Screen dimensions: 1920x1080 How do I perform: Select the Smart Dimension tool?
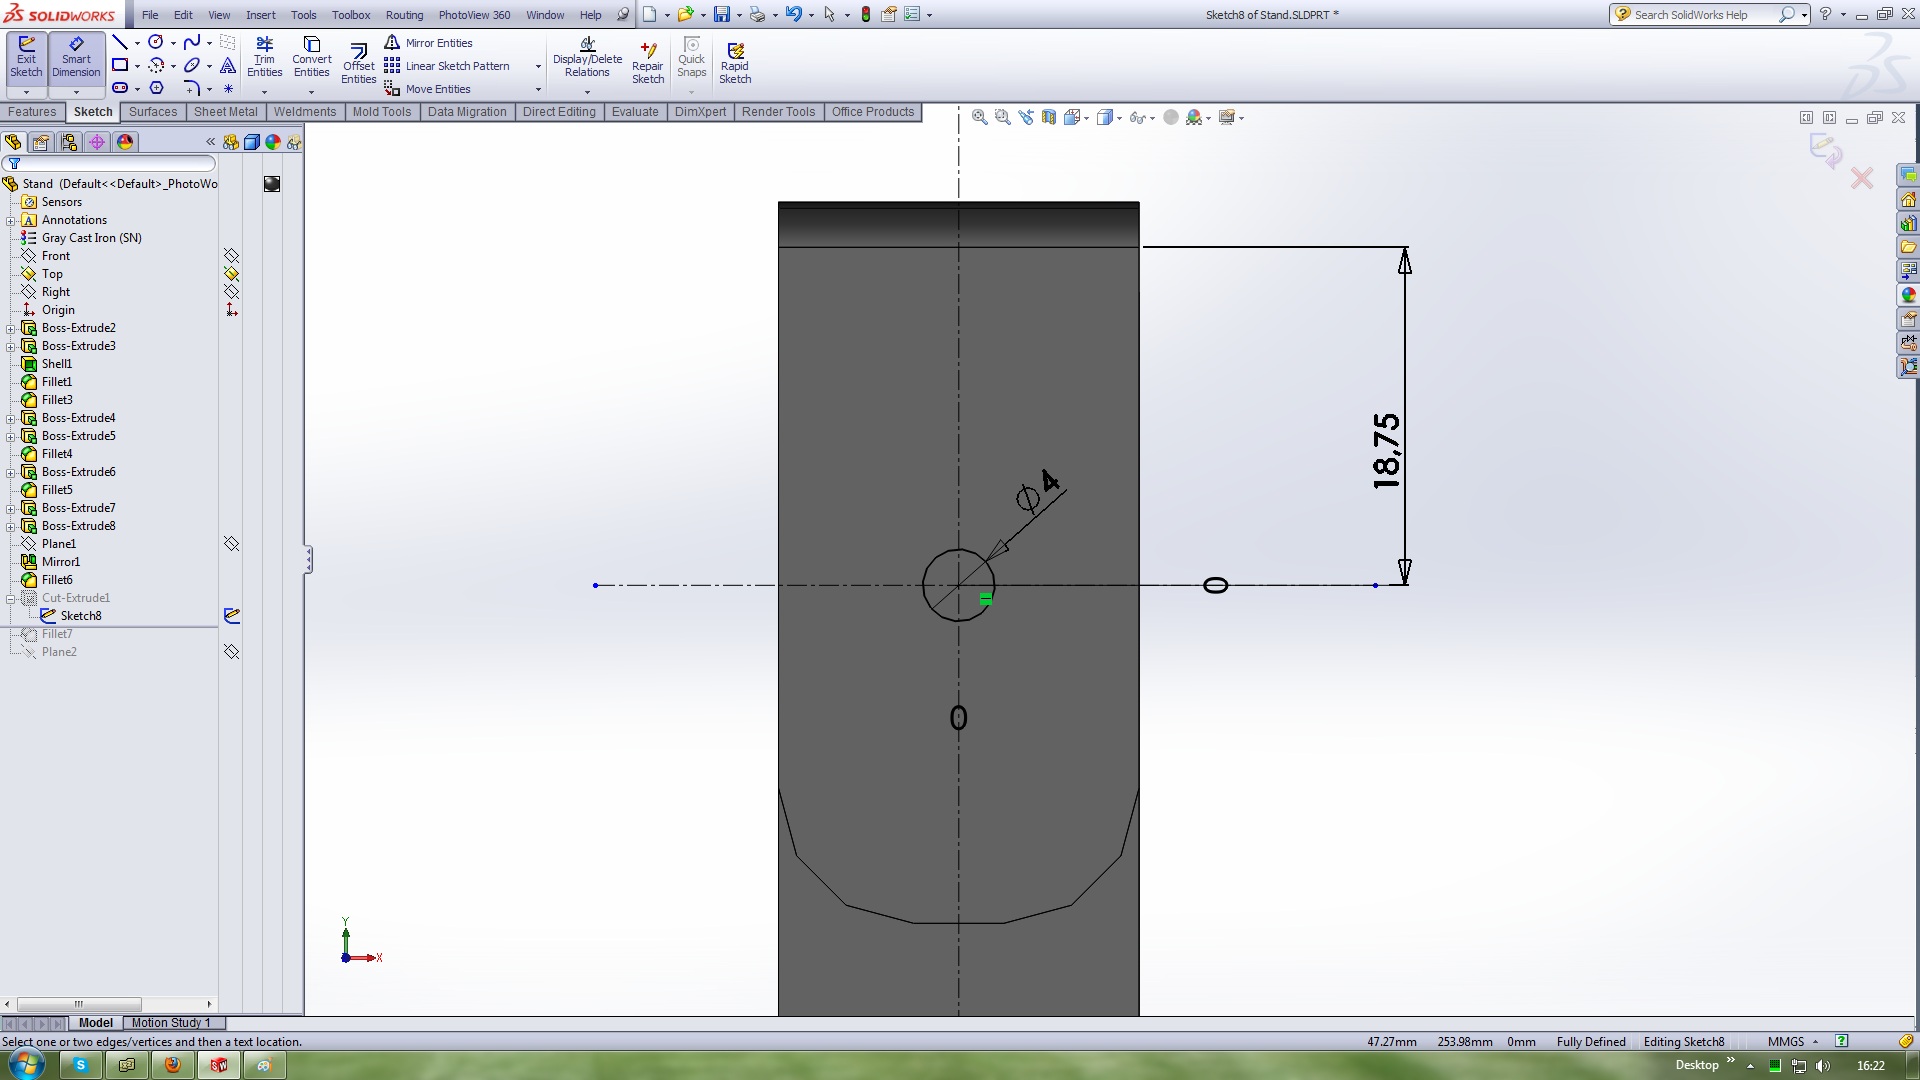pyautogui.click(x=76, y=58)
